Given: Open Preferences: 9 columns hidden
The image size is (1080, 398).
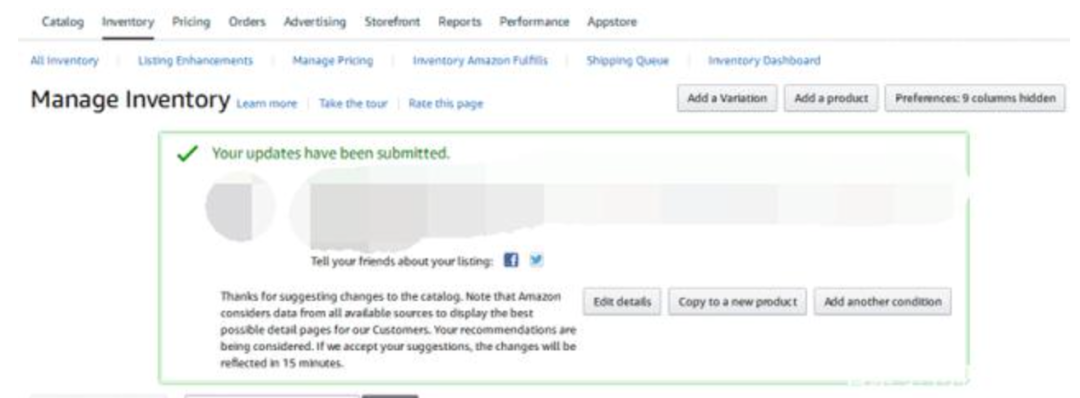Looking at the screenshot, I should (975, 98).
